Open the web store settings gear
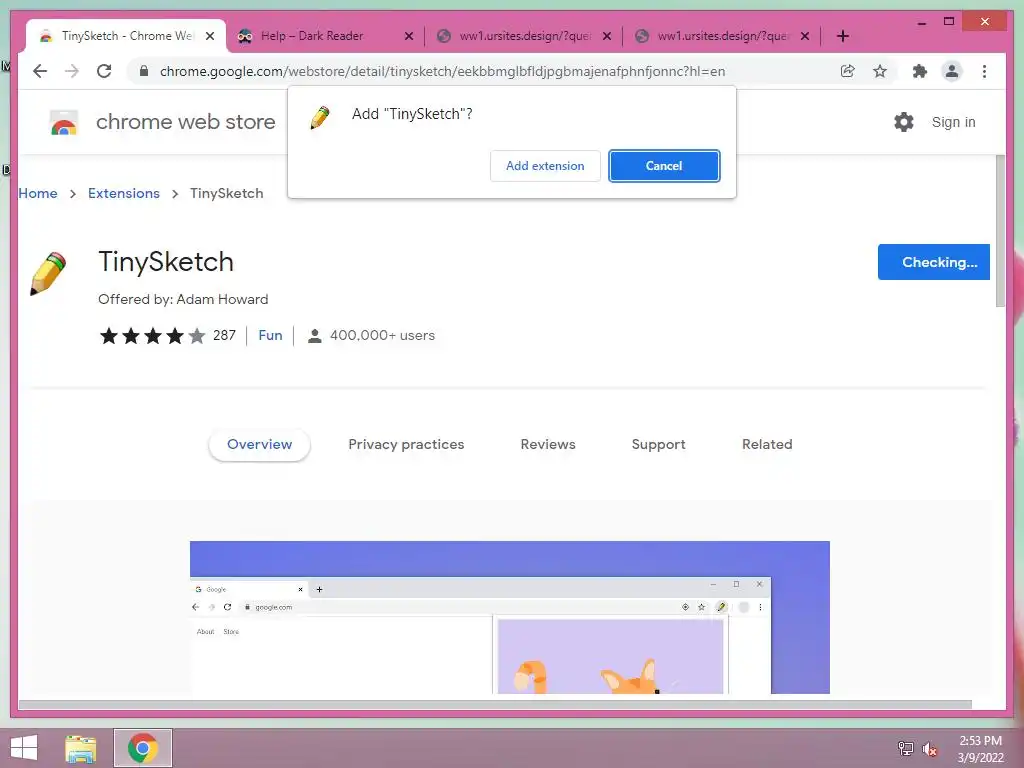1024x768 pixels. pos(904,122)
